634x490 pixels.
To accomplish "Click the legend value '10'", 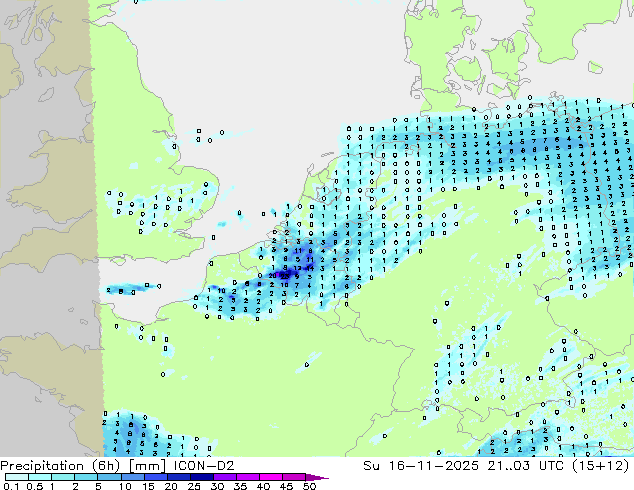I will (125, 486).
